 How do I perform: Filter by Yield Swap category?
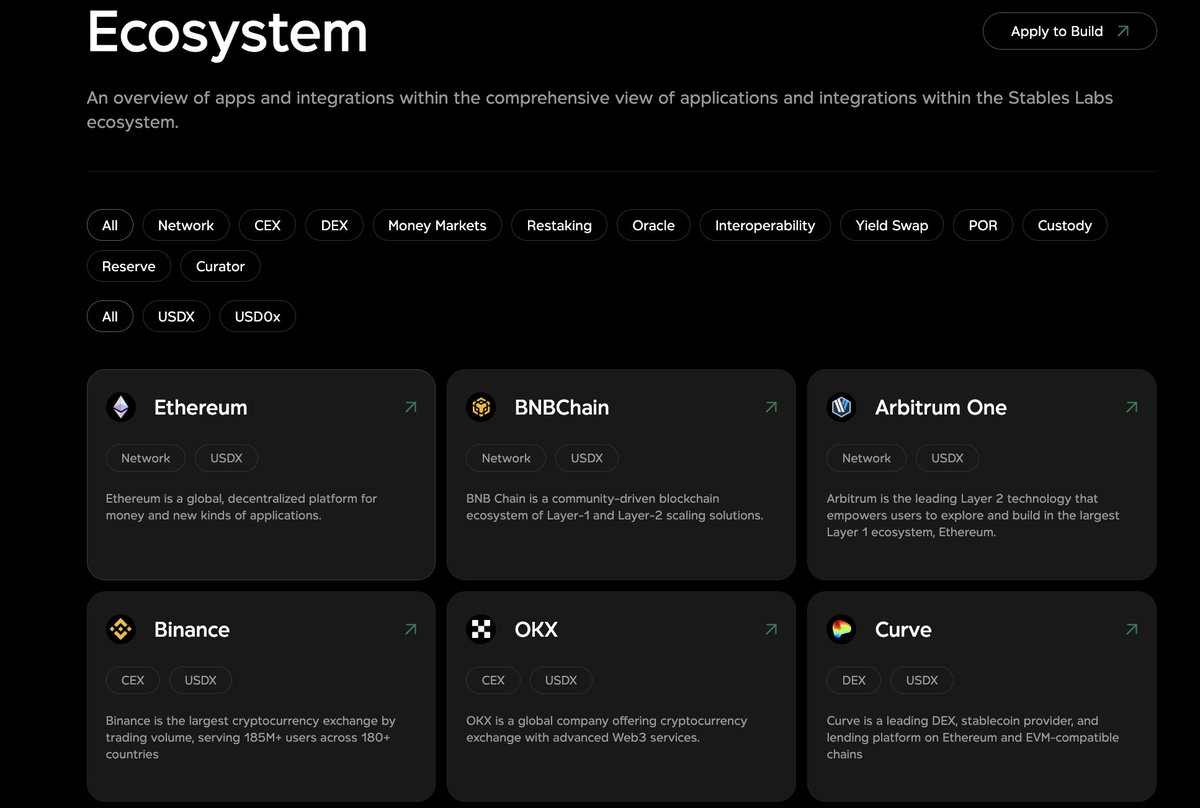point(892,225)
